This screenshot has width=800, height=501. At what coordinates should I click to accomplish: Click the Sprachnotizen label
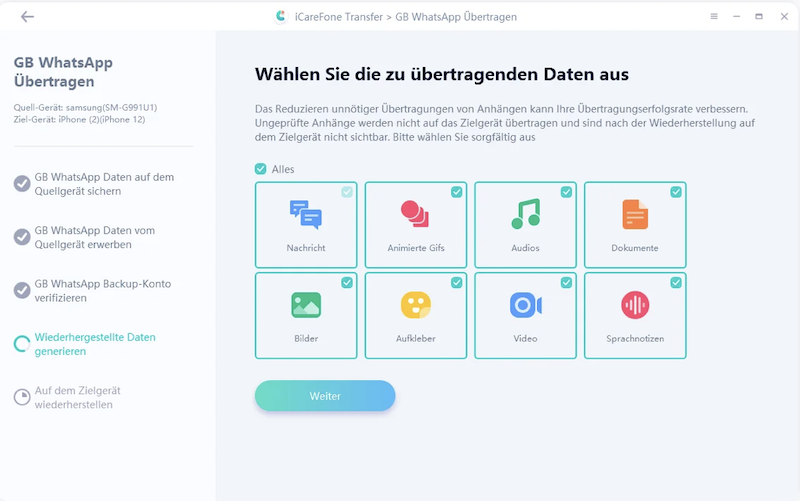click(x=635, y=339)
